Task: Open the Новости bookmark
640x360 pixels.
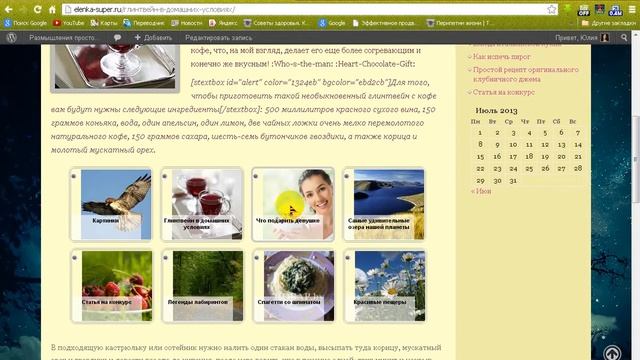Action: point(187,23)
